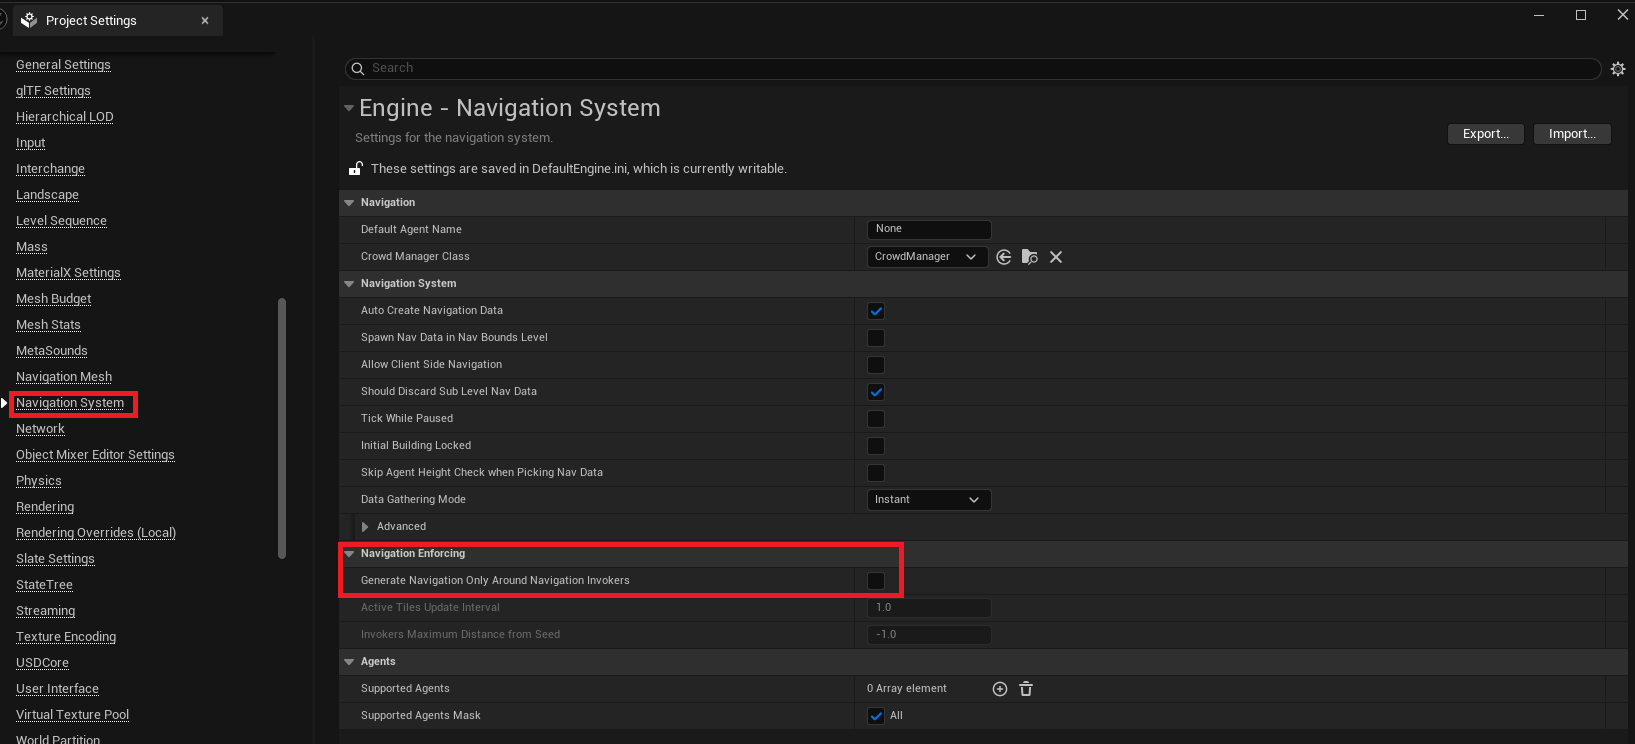
Task: Open Navigation Mesh settings
Action: [x=64, y=377]
